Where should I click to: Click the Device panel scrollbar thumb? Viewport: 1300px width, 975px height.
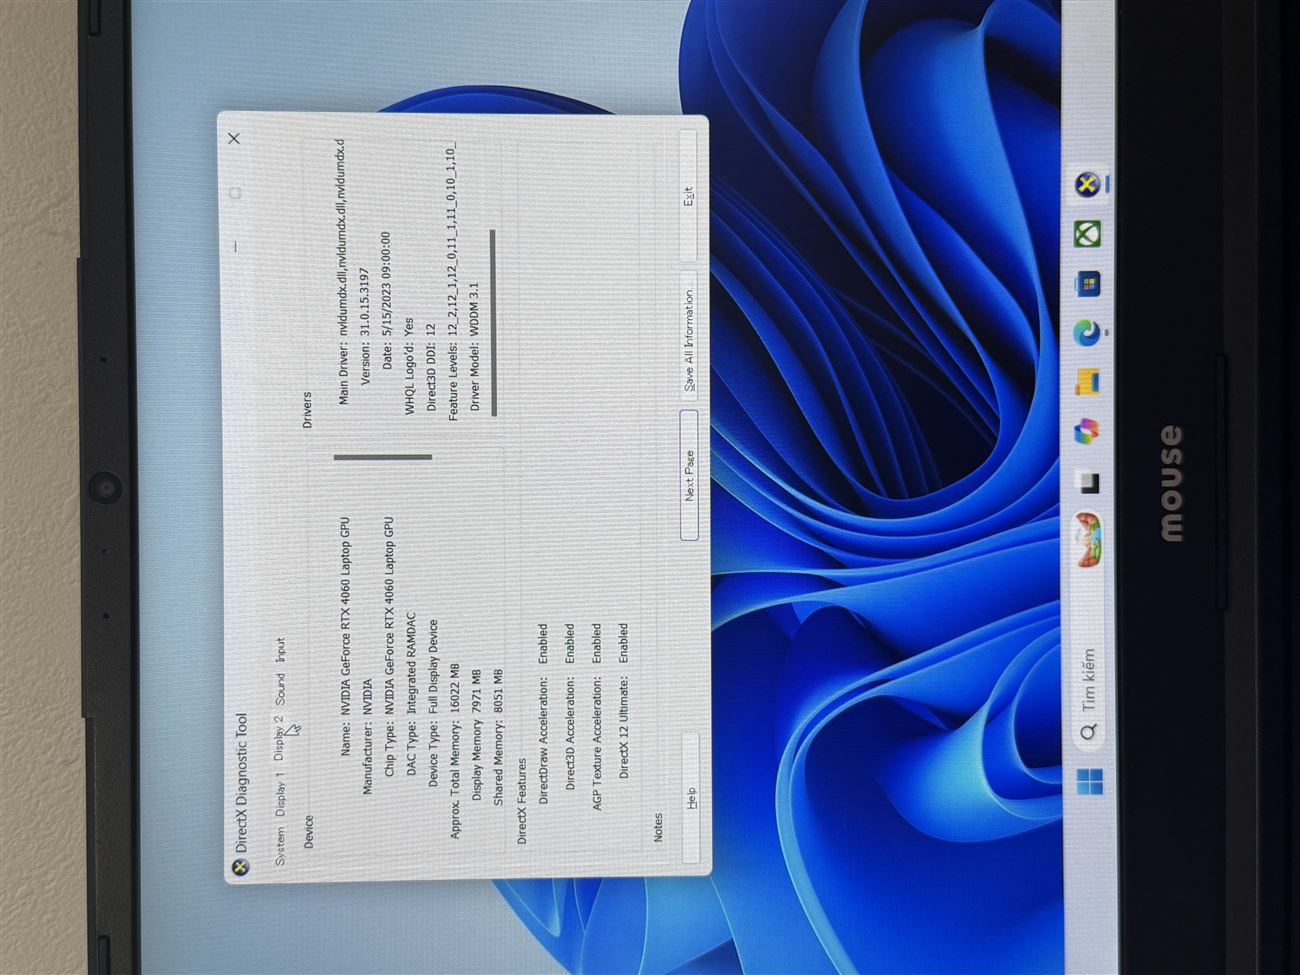[x=383, y=457]
